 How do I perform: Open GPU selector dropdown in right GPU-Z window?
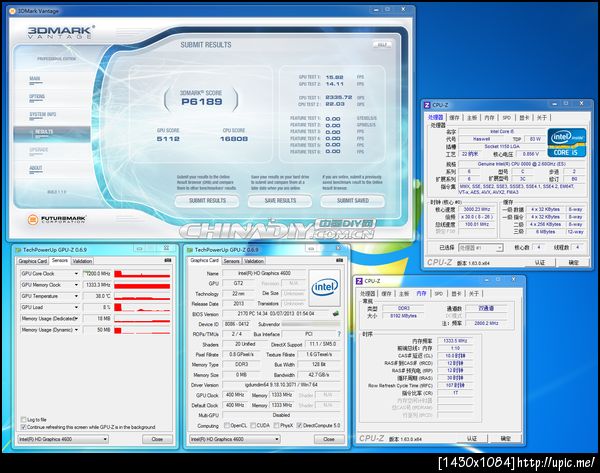pyautogui.click(x=235, y=439)
